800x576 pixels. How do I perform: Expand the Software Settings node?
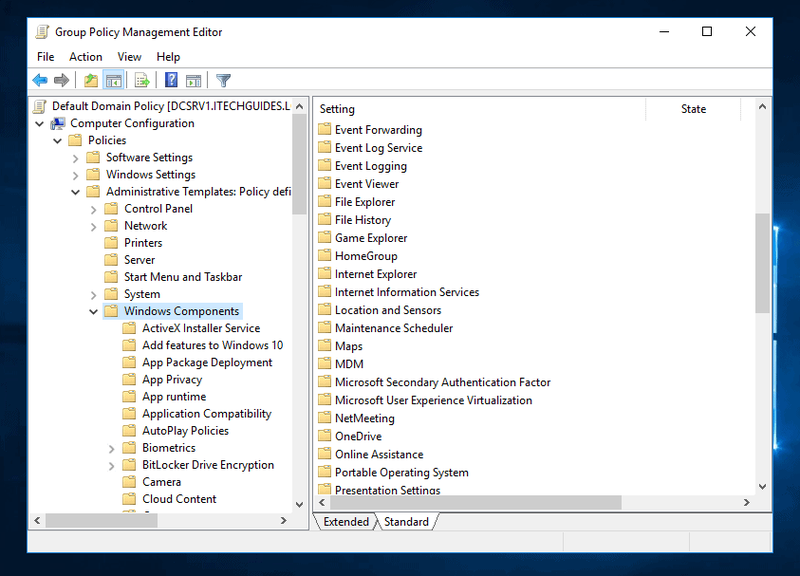click(x=76, y=158)
